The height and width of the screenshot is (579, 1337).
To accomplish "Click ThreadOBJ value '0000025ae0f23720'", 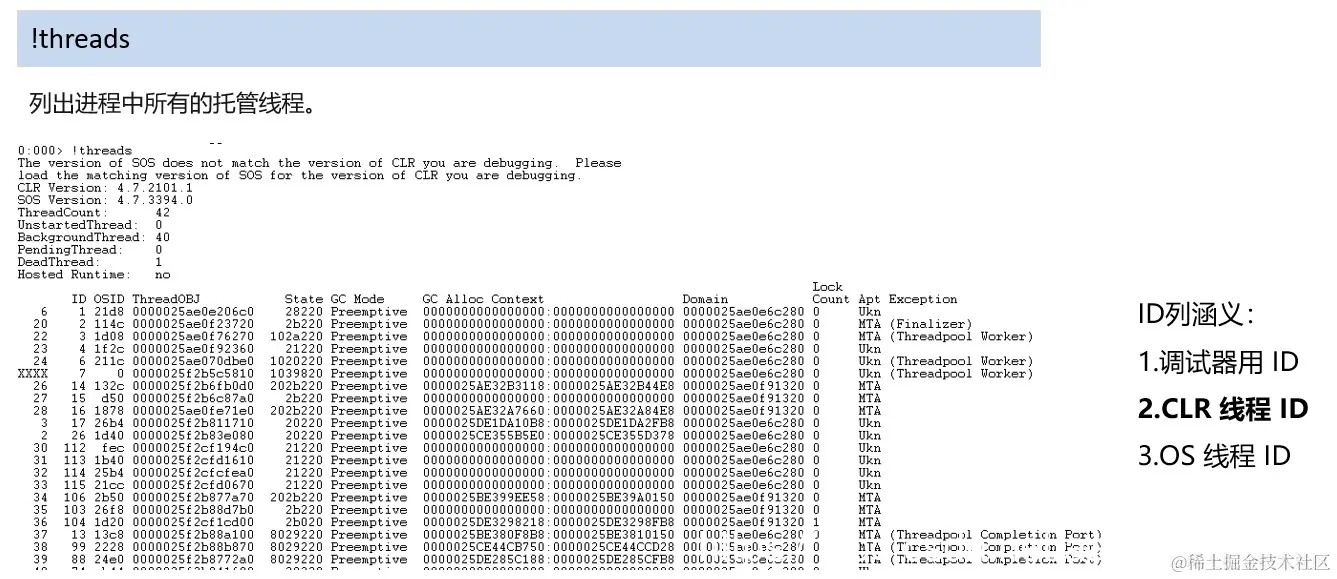I will coord(193,324).
